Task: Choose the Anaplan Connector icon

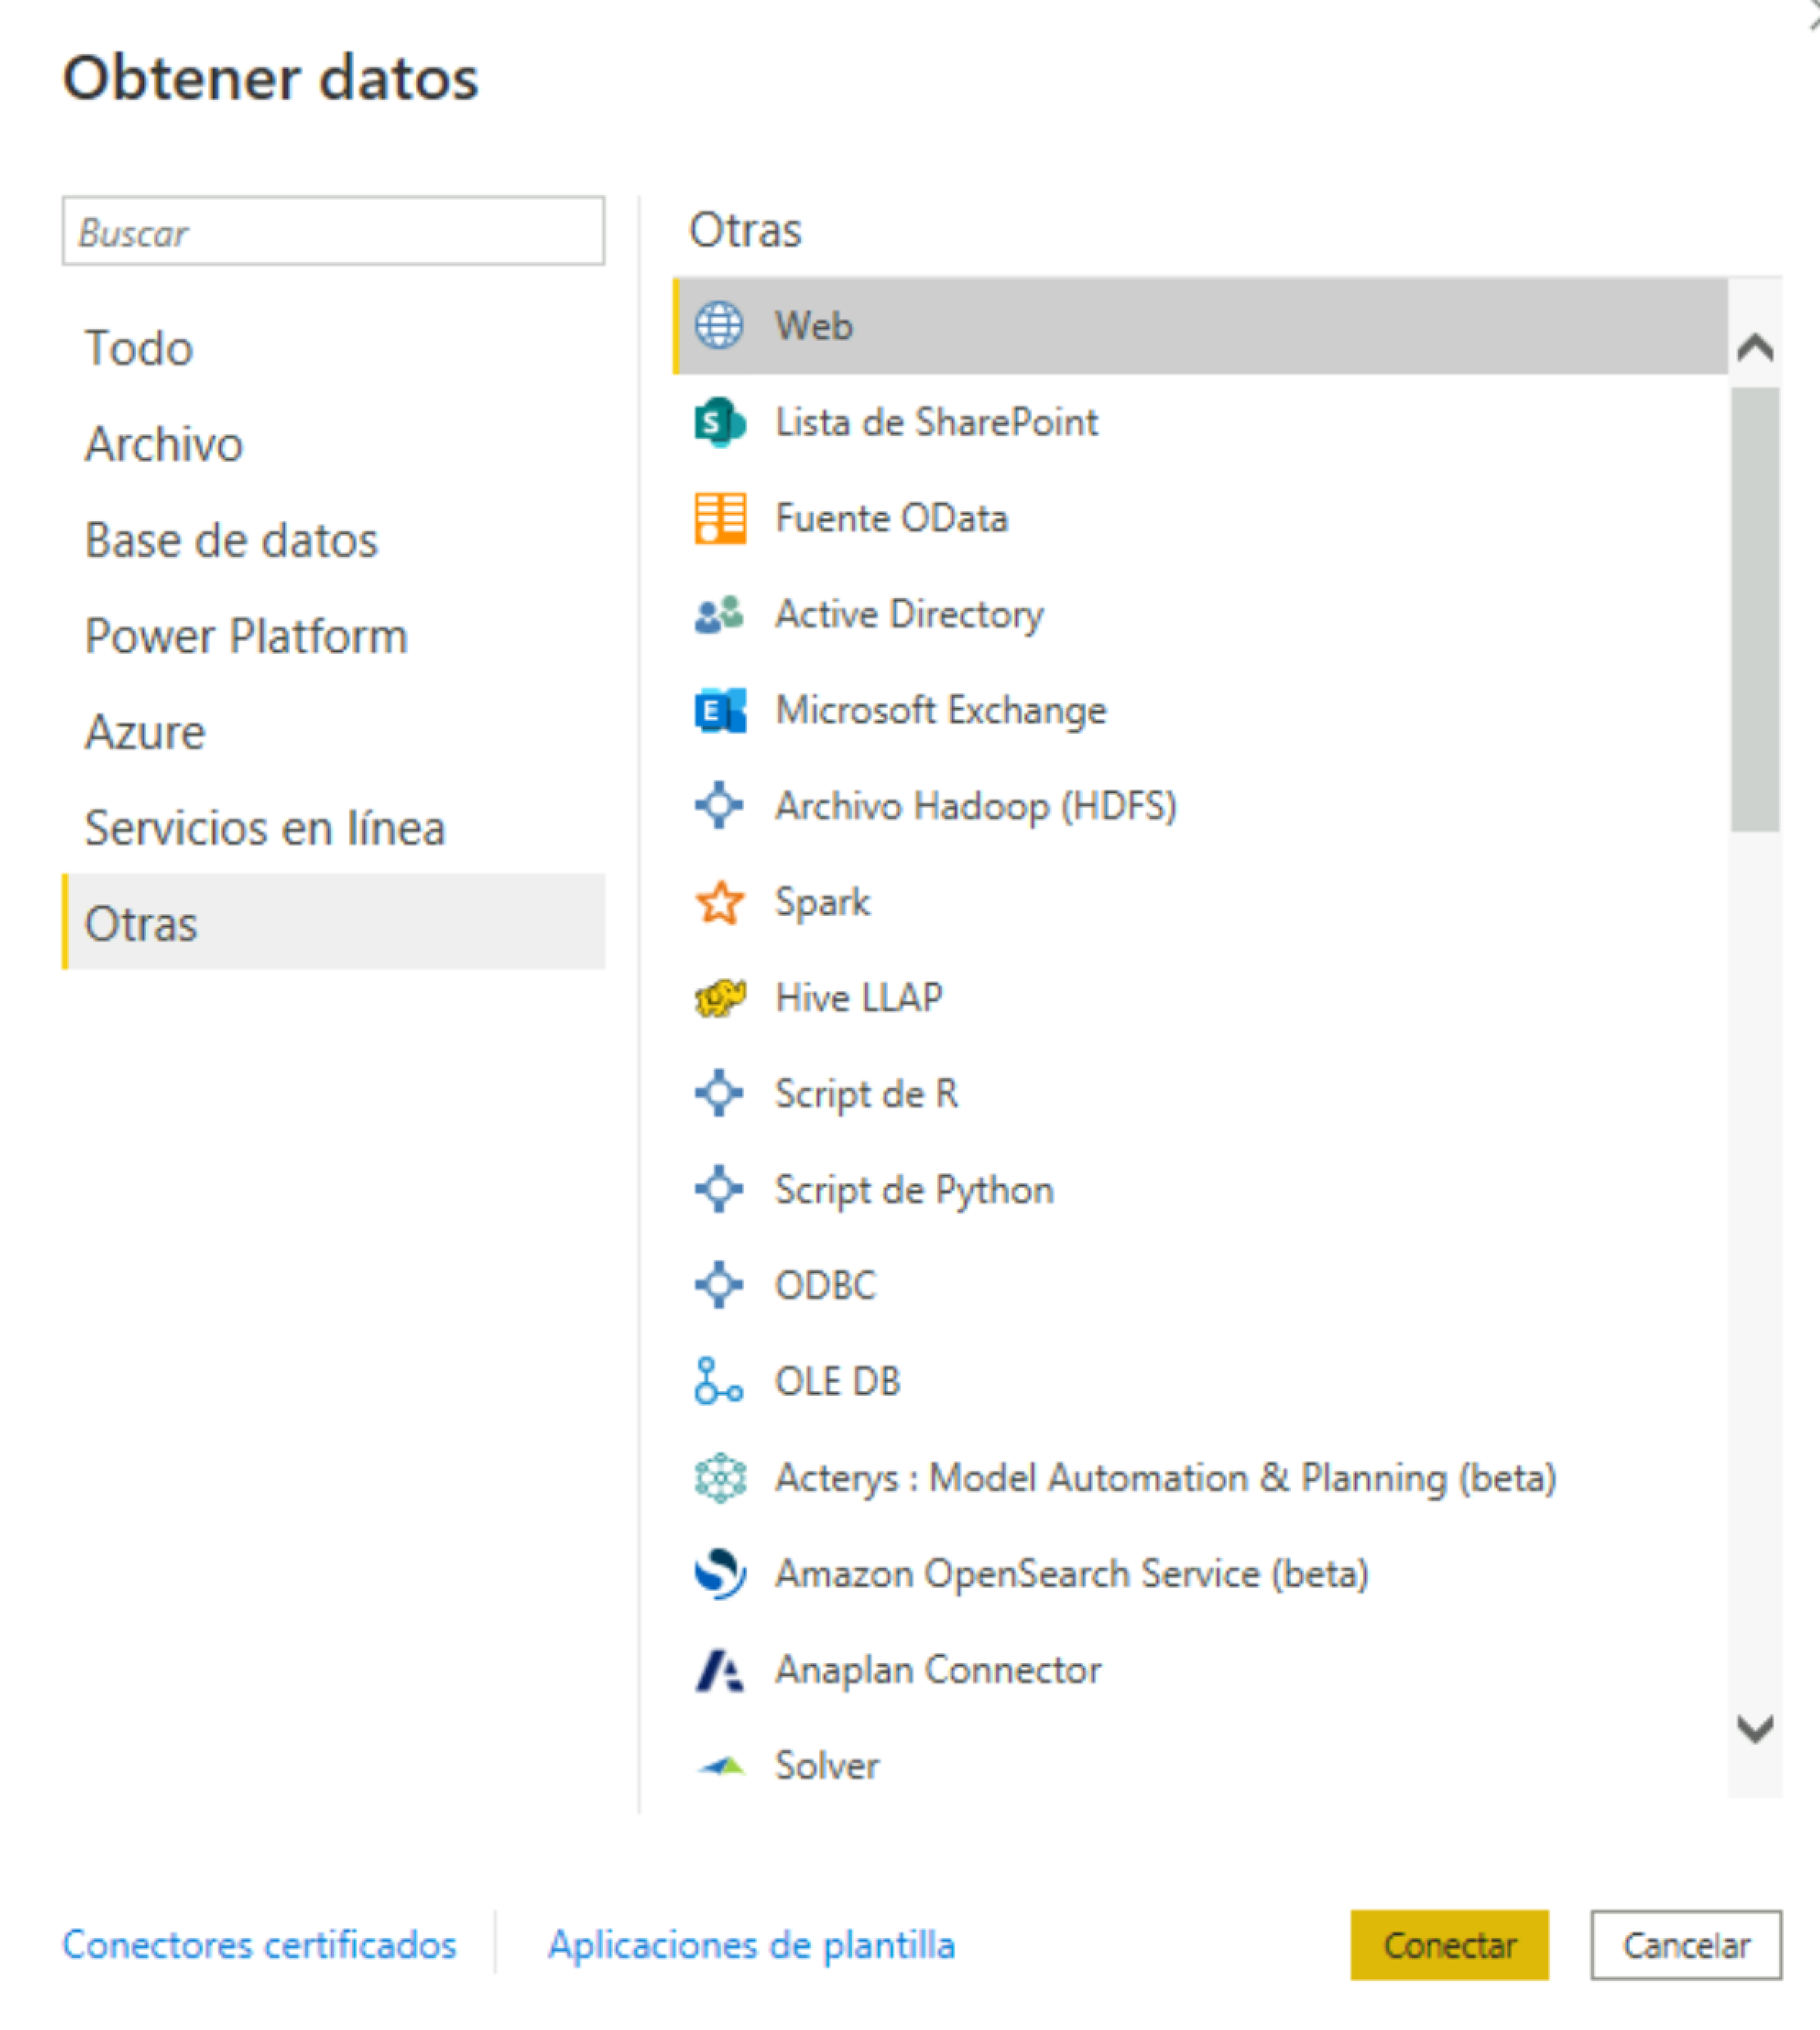Action: tap(719, 1670)
